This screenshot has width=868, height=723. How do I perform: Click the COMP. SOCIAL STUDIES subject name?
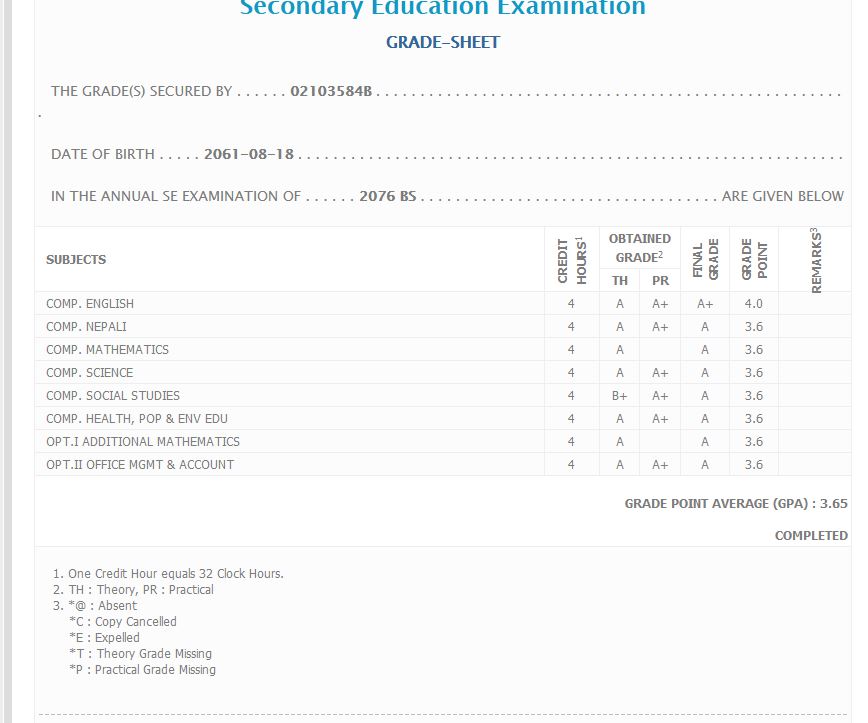[x=113, y=396]
